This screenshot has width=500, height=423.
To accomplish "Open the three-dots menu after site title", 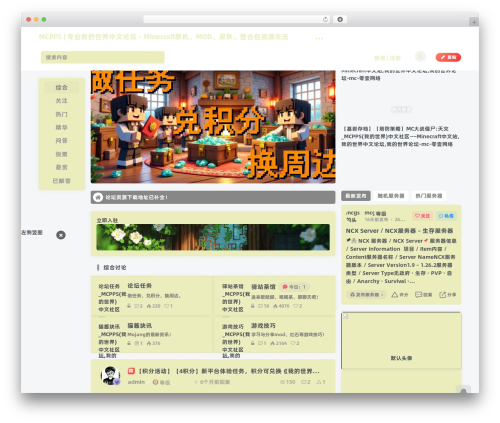I will coord(319,38).
